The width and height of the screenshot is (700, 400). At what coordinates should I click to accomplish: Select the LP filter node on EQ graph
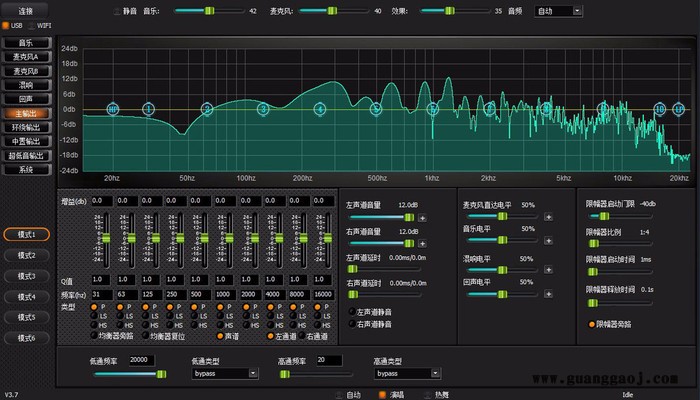pos(679,109)
